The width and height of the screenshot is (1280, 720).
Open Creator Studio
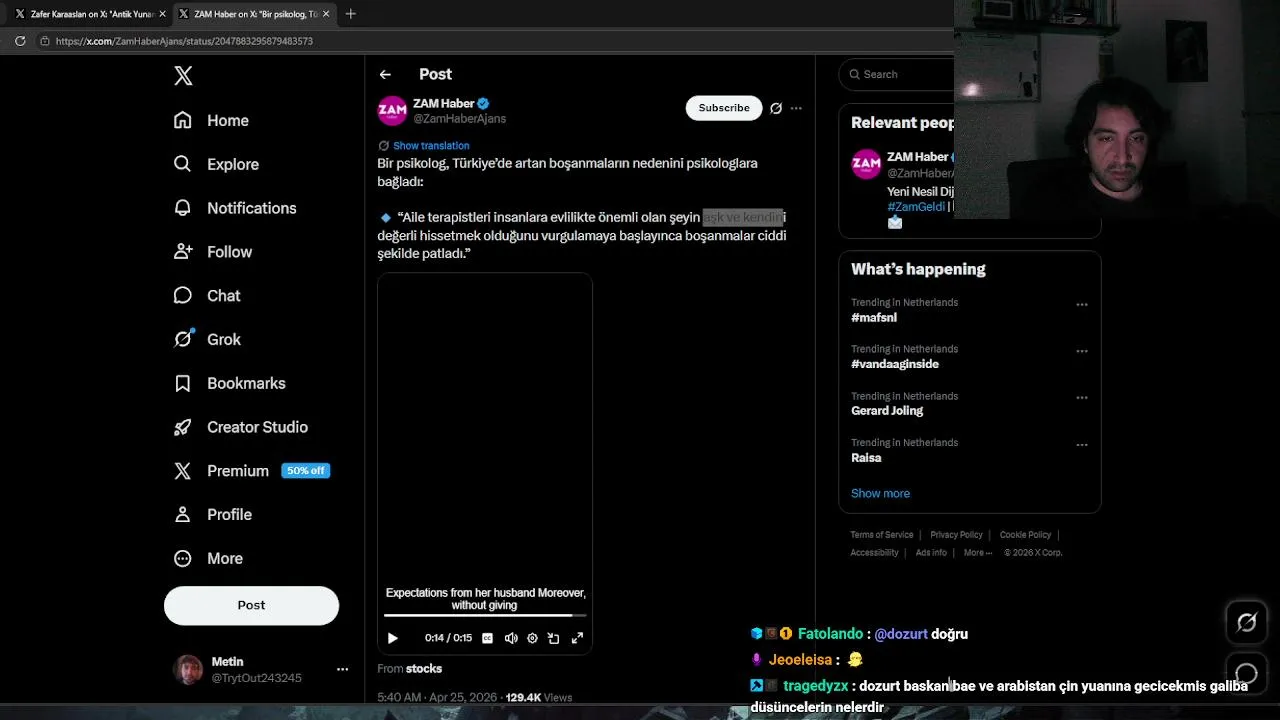click(x=240, y=427)
